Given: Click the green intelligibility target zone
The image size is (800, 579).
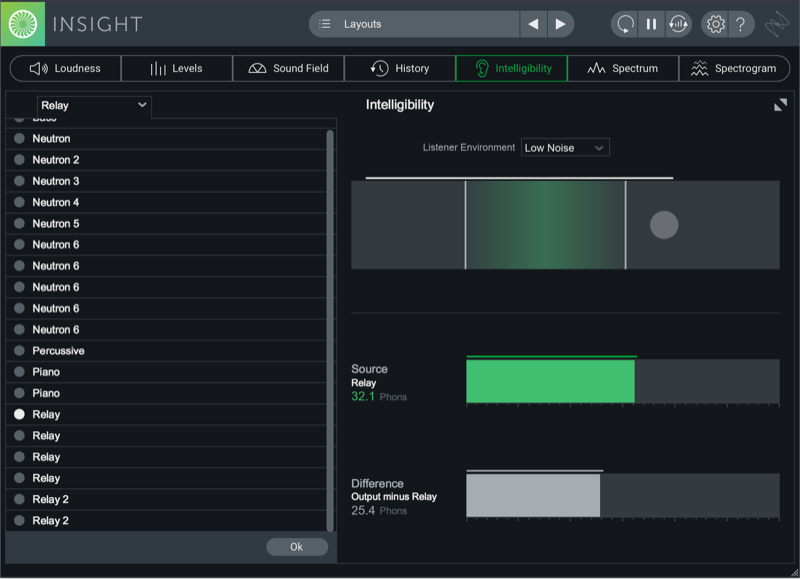Looking at the screenshot, I should point(545,225).
